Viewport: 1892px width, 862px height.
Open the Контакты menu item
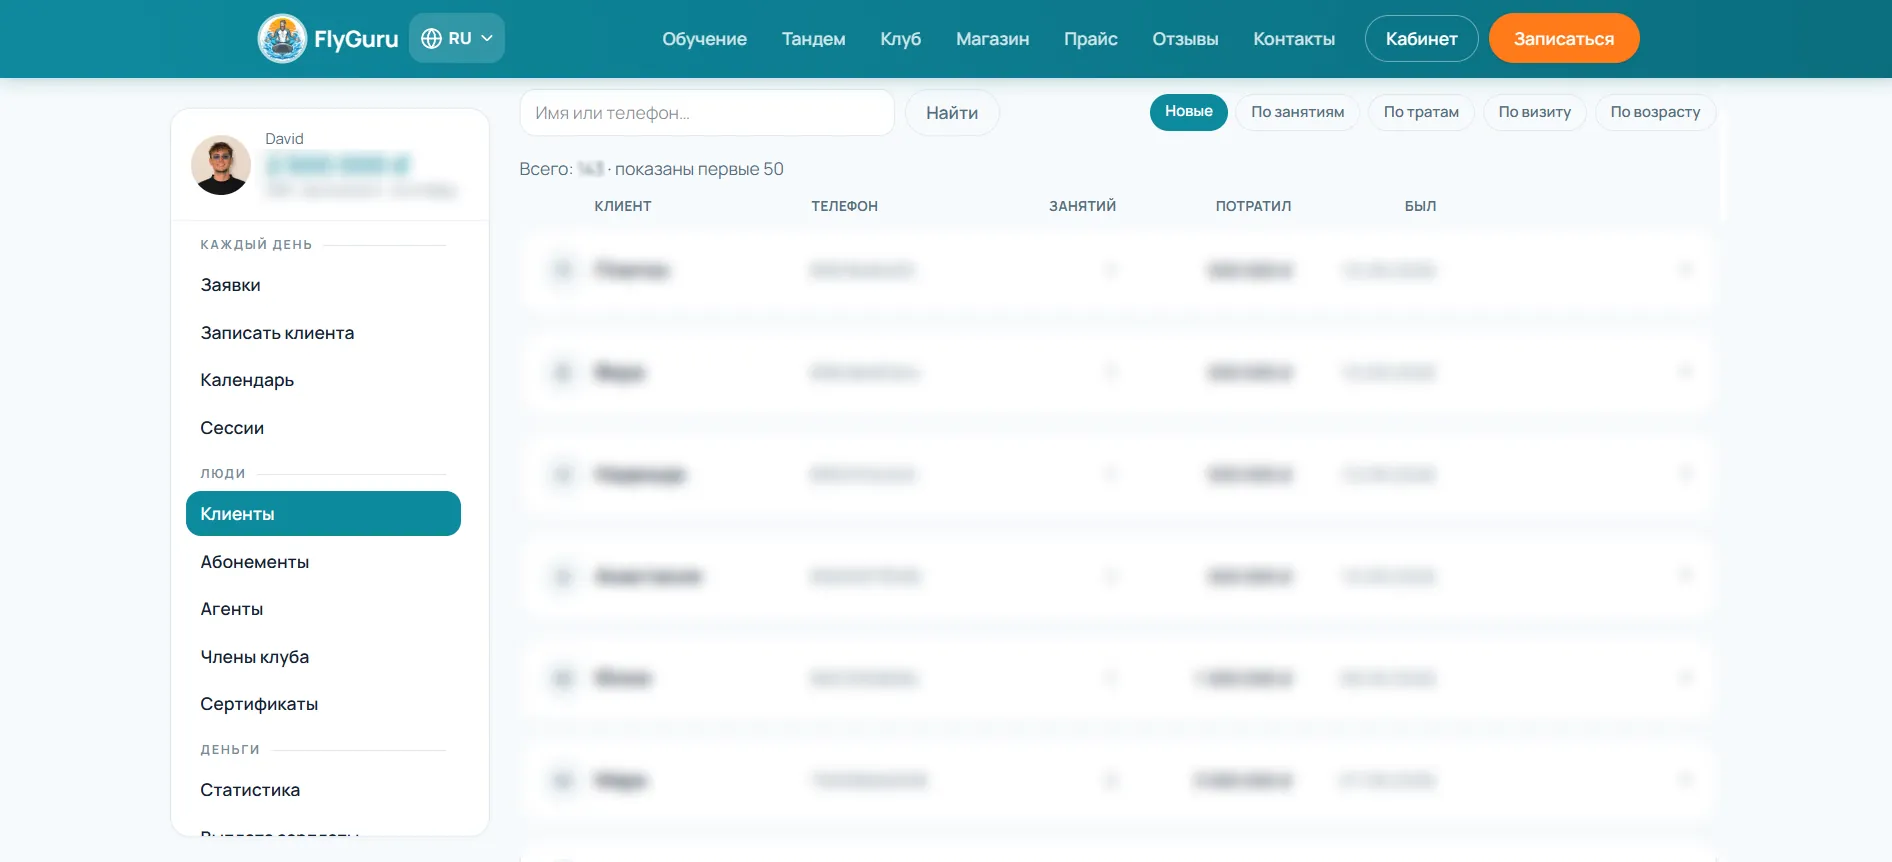click(1294, 39)
